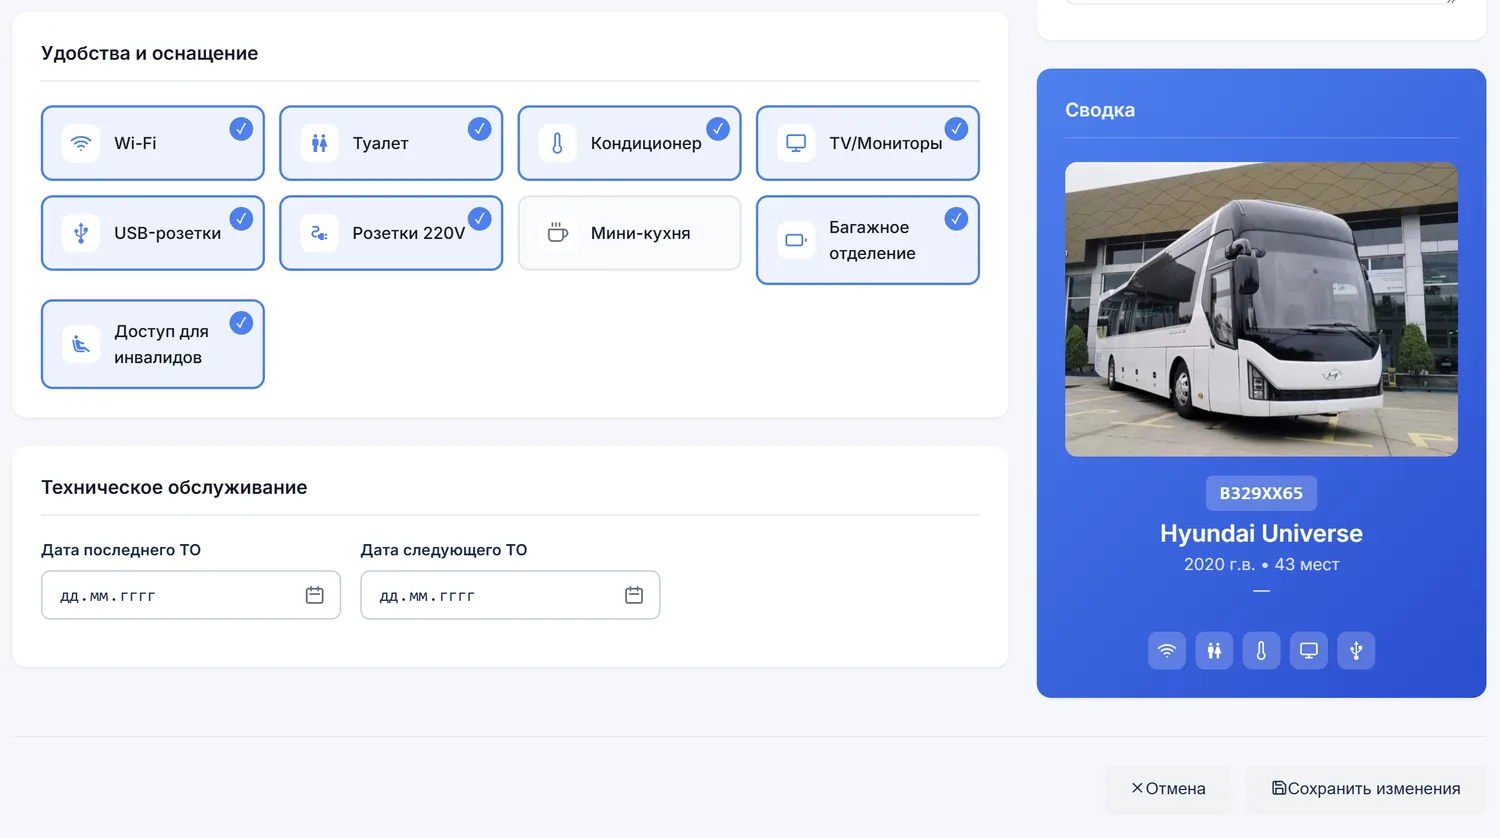
Task: Uncheck the Туалет checkmark badge
Action: coord(480,129)
